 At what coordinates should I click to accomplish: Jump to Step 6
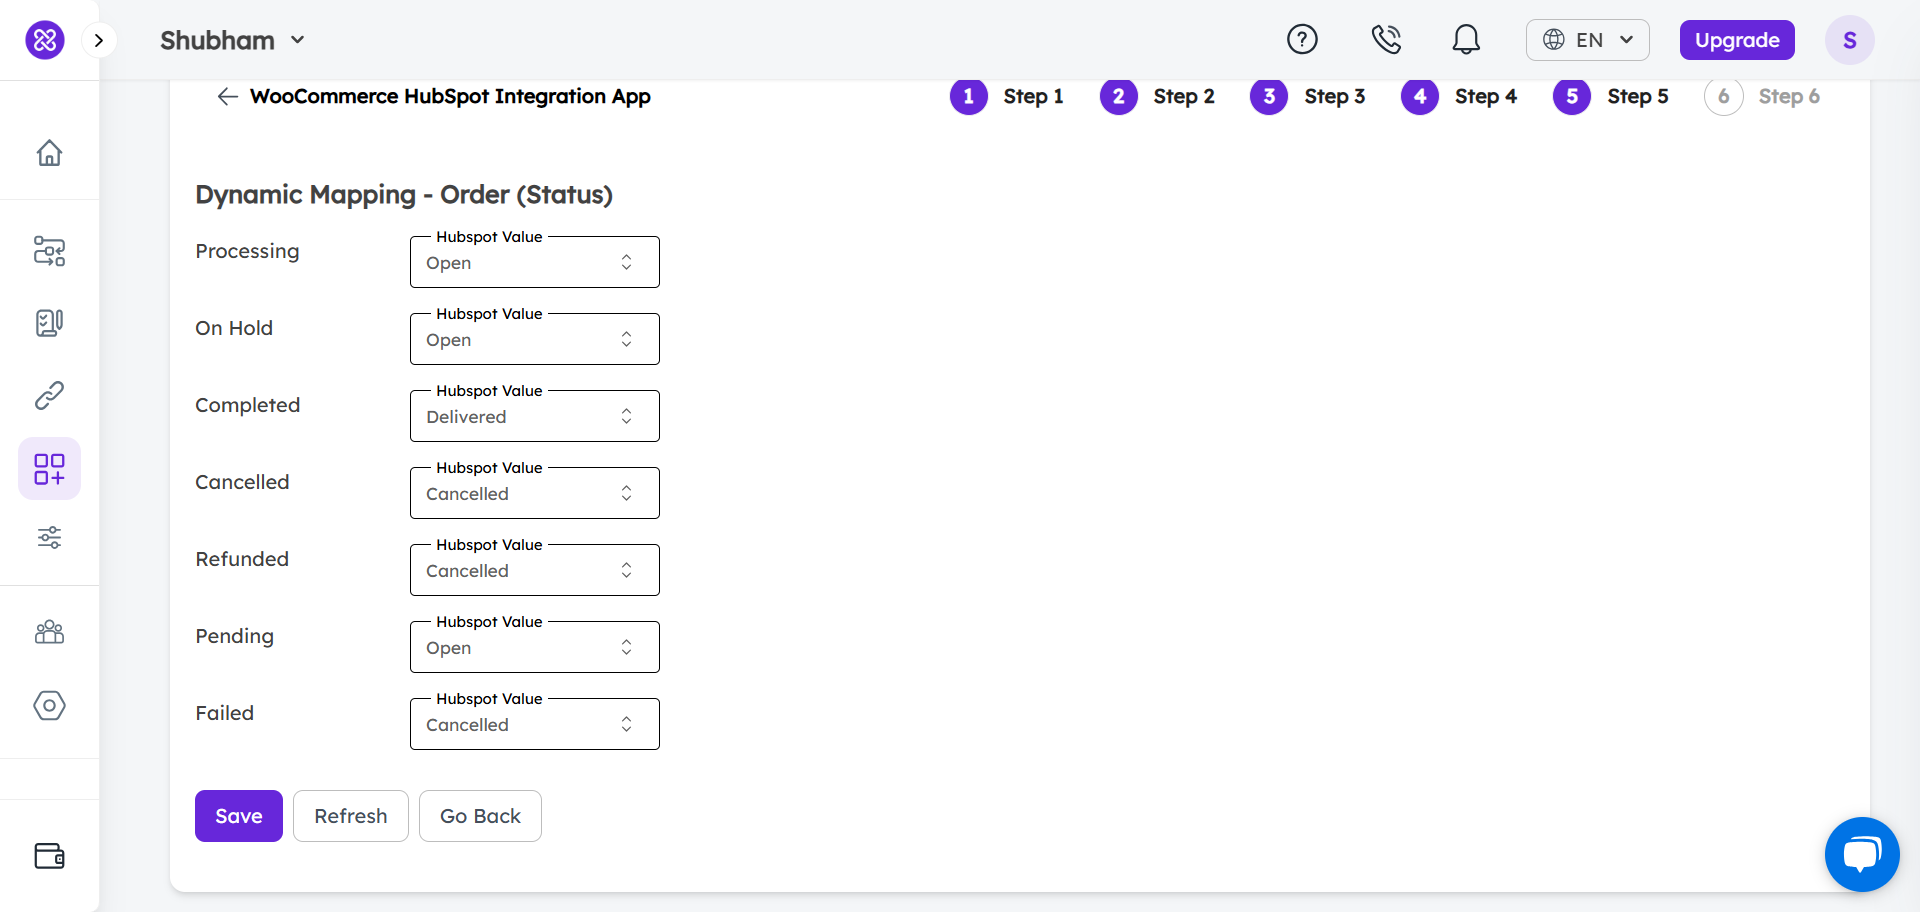1763,96
